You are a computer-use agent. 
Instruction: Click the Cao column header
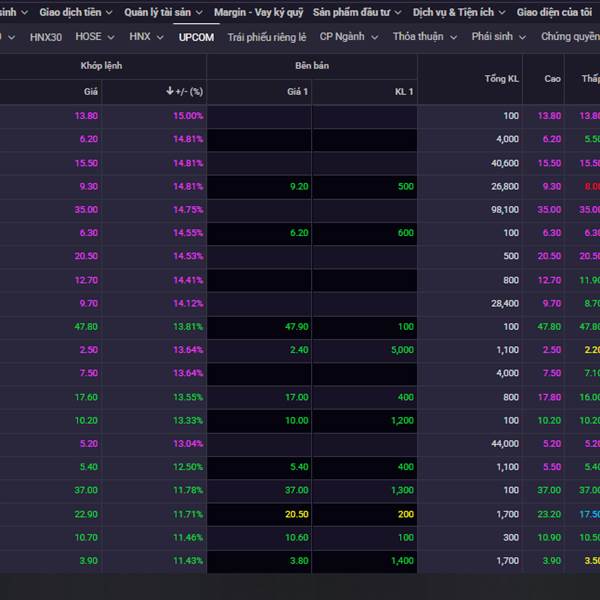coord(552,78)
